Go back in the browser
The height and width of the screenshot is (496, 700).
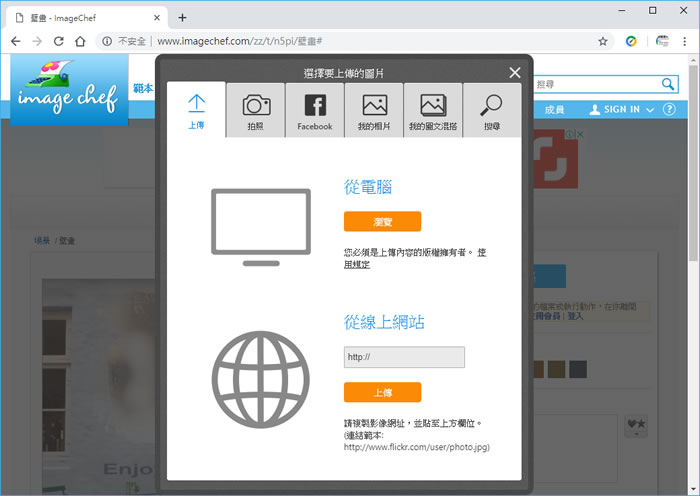pos(16,42)
